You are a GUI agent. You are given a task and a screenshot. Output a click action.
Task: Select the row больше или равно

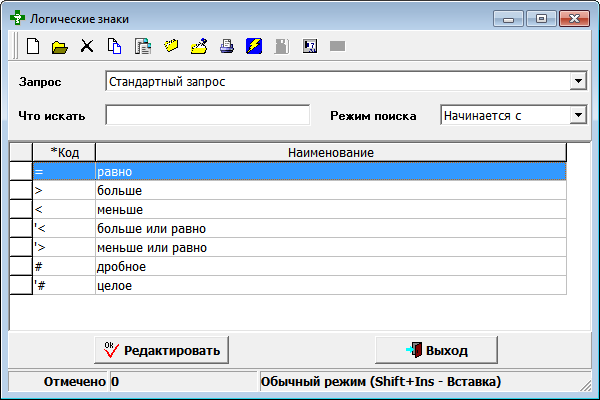pyautogui.click(x=300, y=229)
